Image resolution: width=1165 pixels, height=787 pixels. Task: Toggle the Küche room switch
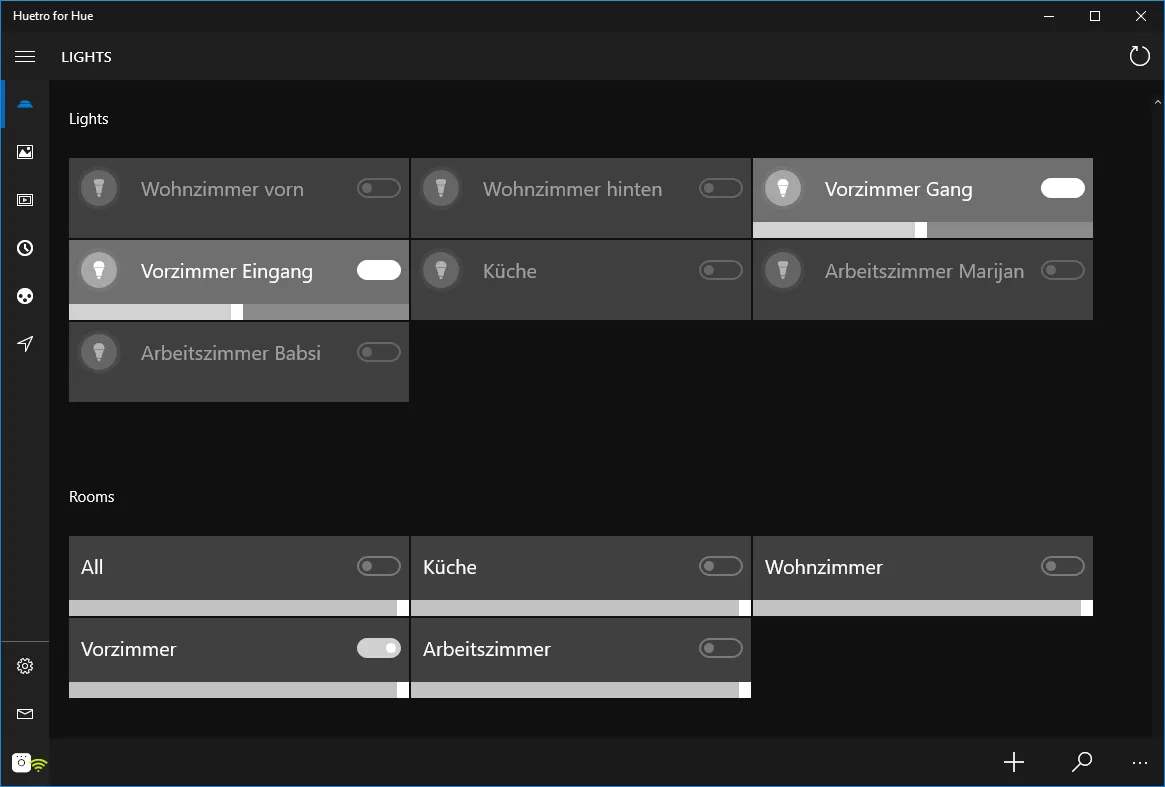pos(721,566)
